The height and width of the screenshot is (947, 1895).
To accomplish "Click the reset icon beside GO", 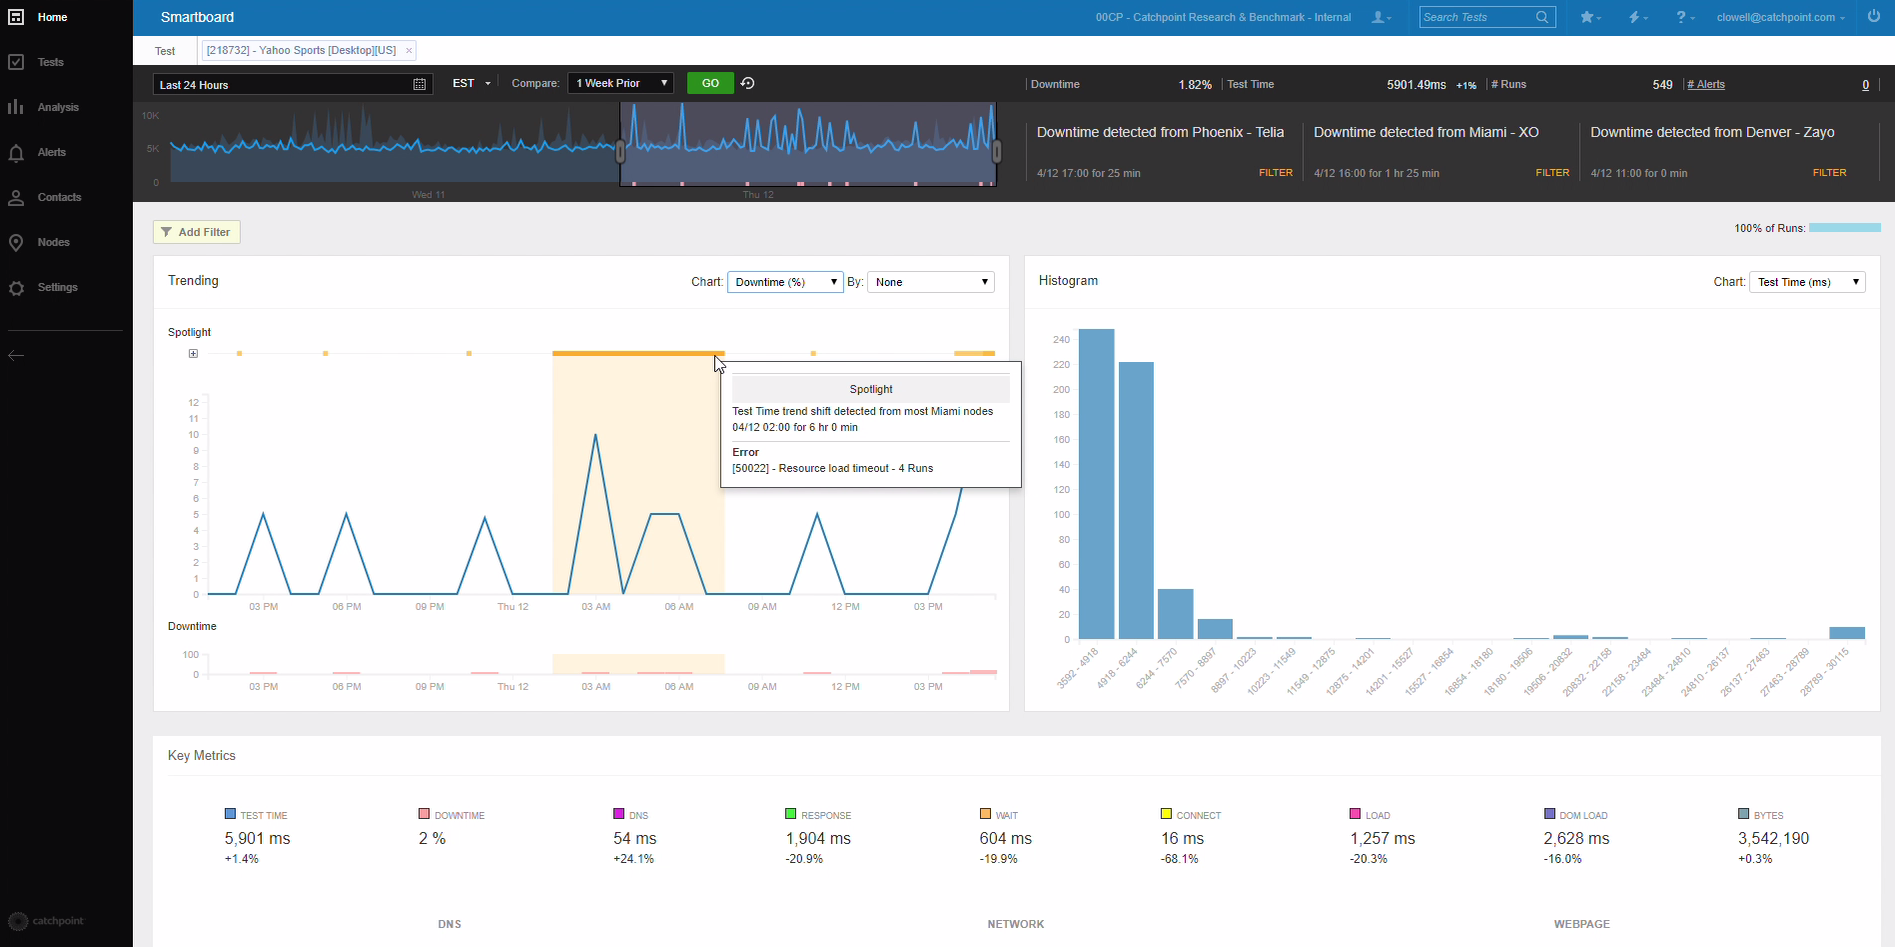I will [748, 84].
